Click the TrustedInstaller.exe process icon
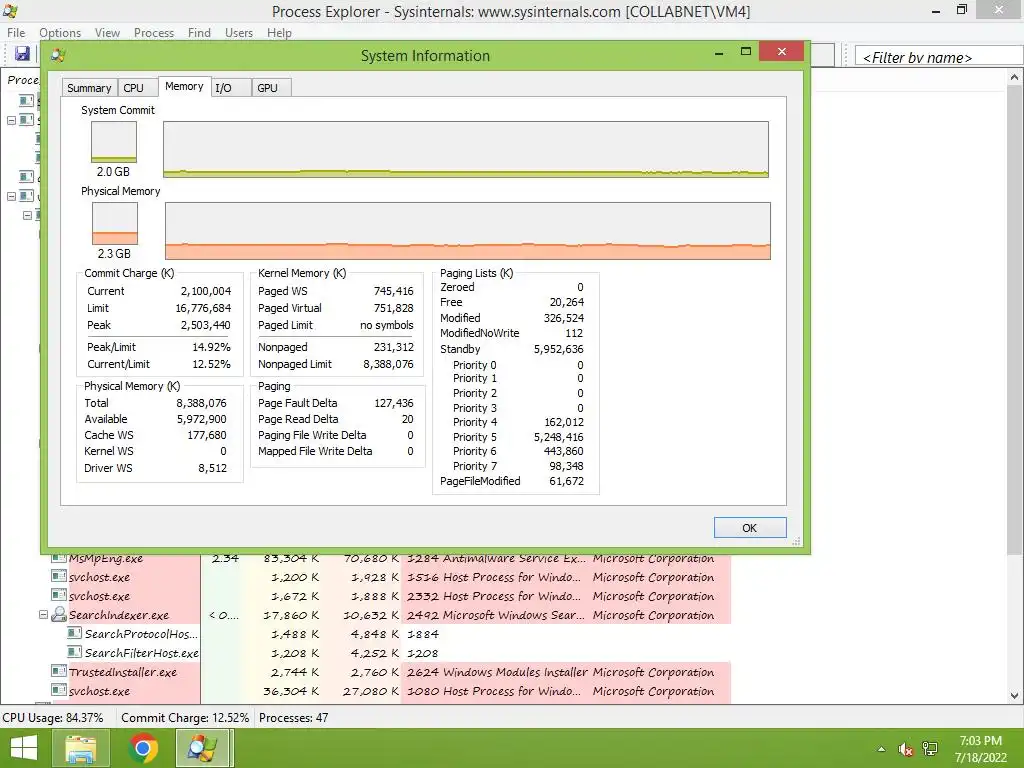Image resolution: width=1024 pixels, height=768 pixels. [59, 671]
